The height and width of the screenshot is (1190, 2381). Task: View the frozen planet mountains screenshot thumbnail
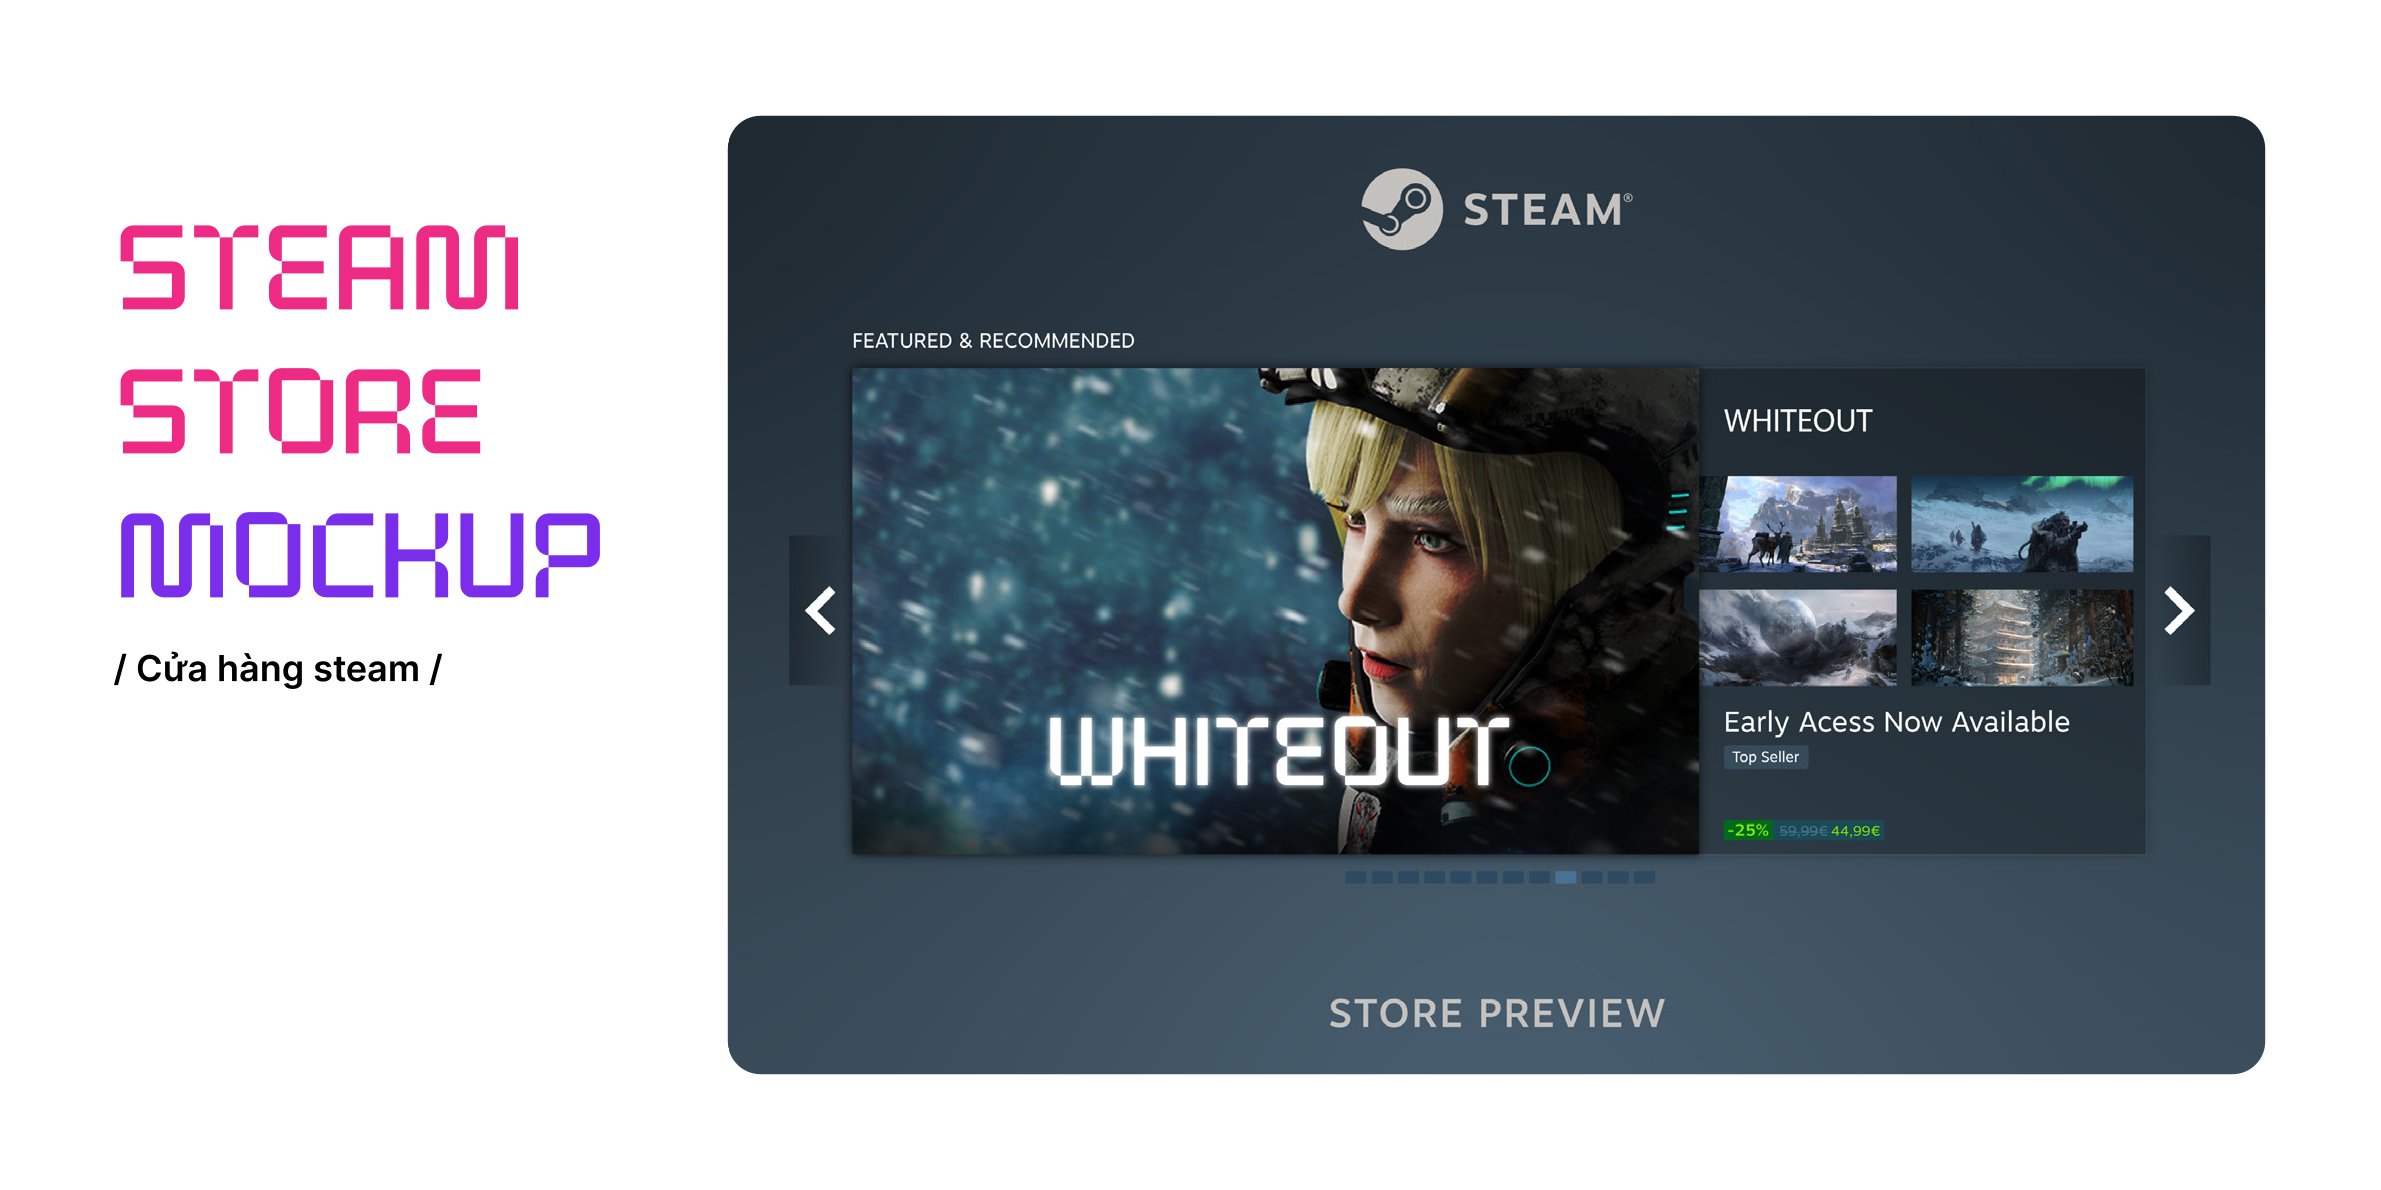(x=1798, y=637)
